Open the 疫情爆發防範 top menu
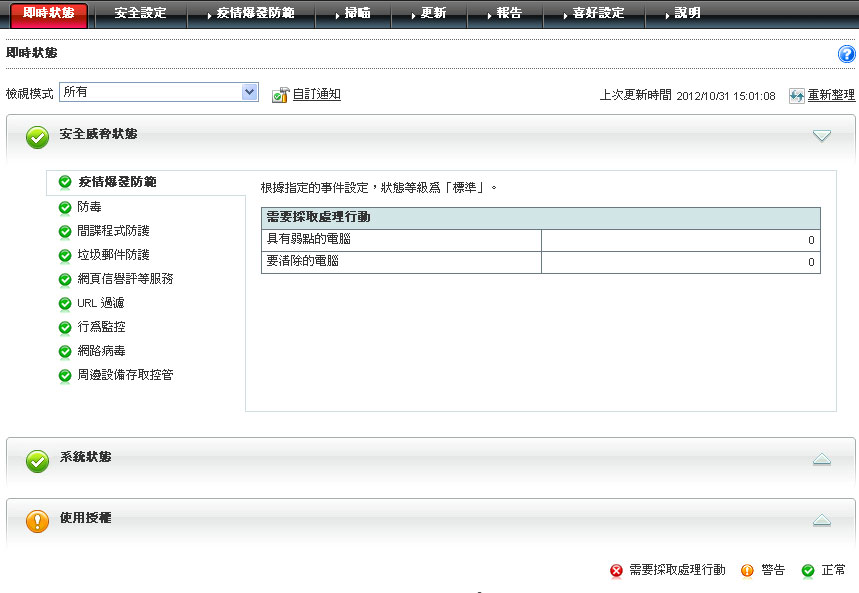Viewport: 859px width, 593px height. pyautogui.click(x=254, y=14)
